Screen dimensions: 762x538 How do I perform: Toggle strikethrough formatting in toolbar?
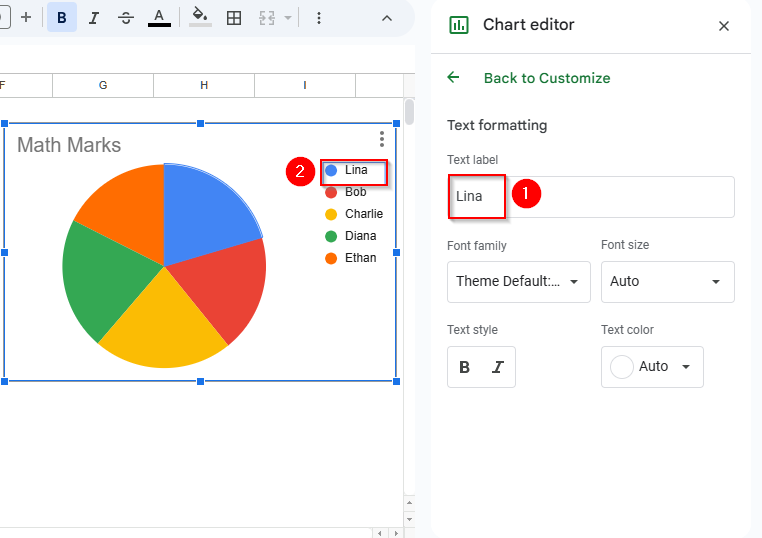click(126, 18)
